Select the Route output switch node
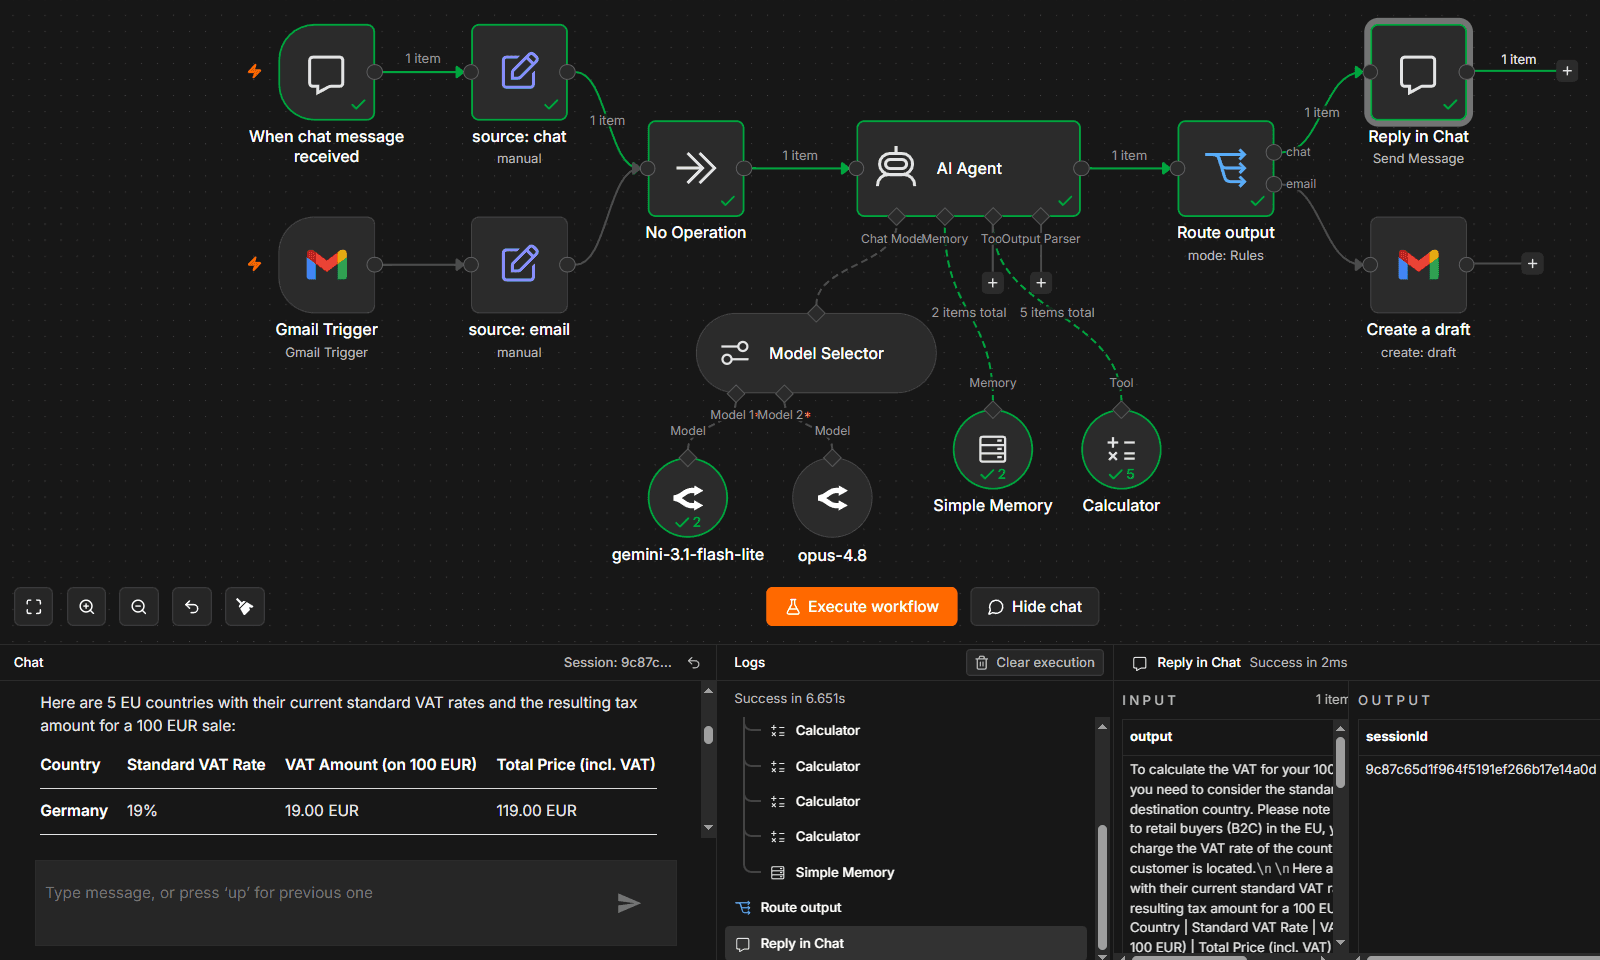1600x960 pixels. (x=1226, y=168)
